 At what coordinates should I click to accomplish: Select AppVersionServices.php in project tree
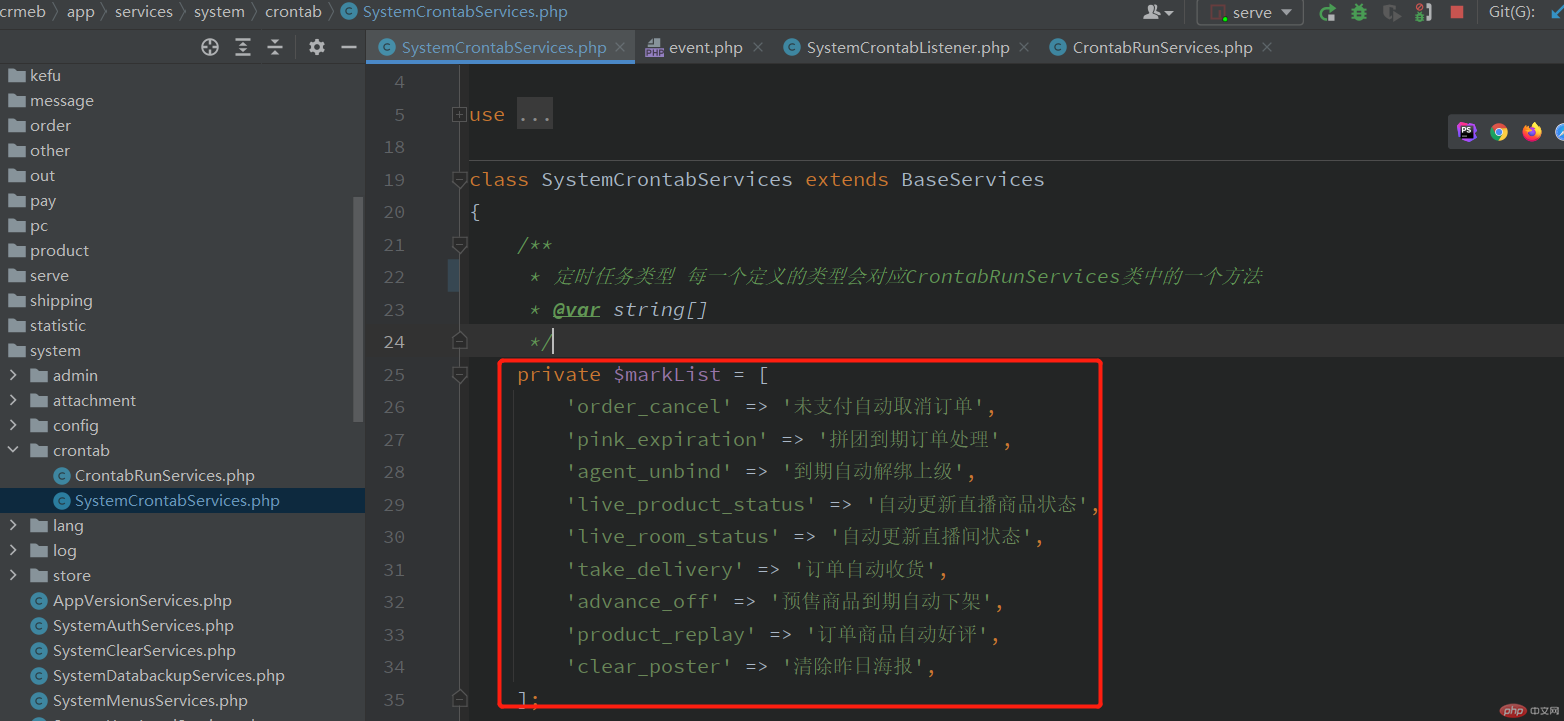coord(142,601)
